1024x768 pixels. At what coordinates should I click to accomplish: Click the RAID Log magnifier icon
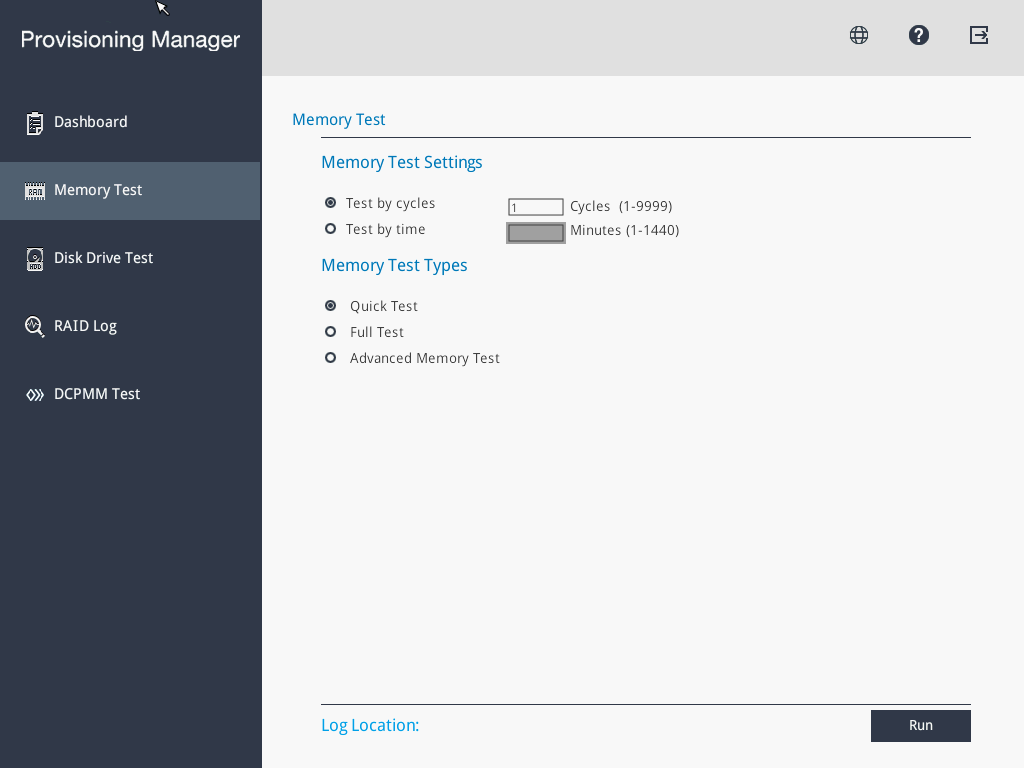point(35,327)
